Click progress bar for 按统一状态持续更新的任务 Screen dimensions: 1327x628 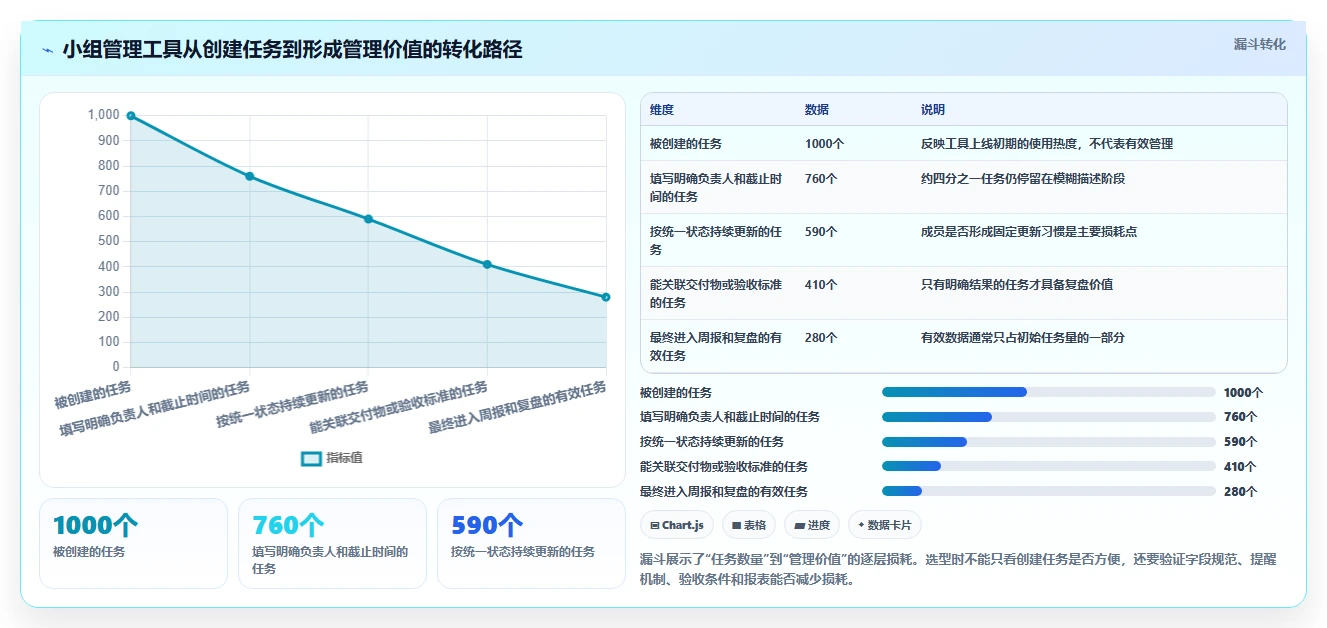pos(1049,442)
